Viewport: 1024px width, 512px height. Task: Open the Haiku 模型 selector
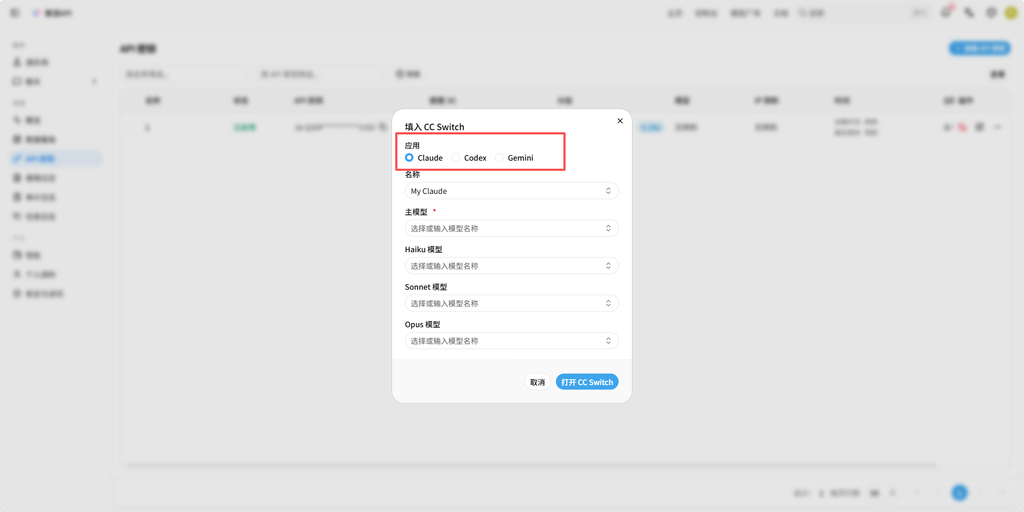point(511,266)
